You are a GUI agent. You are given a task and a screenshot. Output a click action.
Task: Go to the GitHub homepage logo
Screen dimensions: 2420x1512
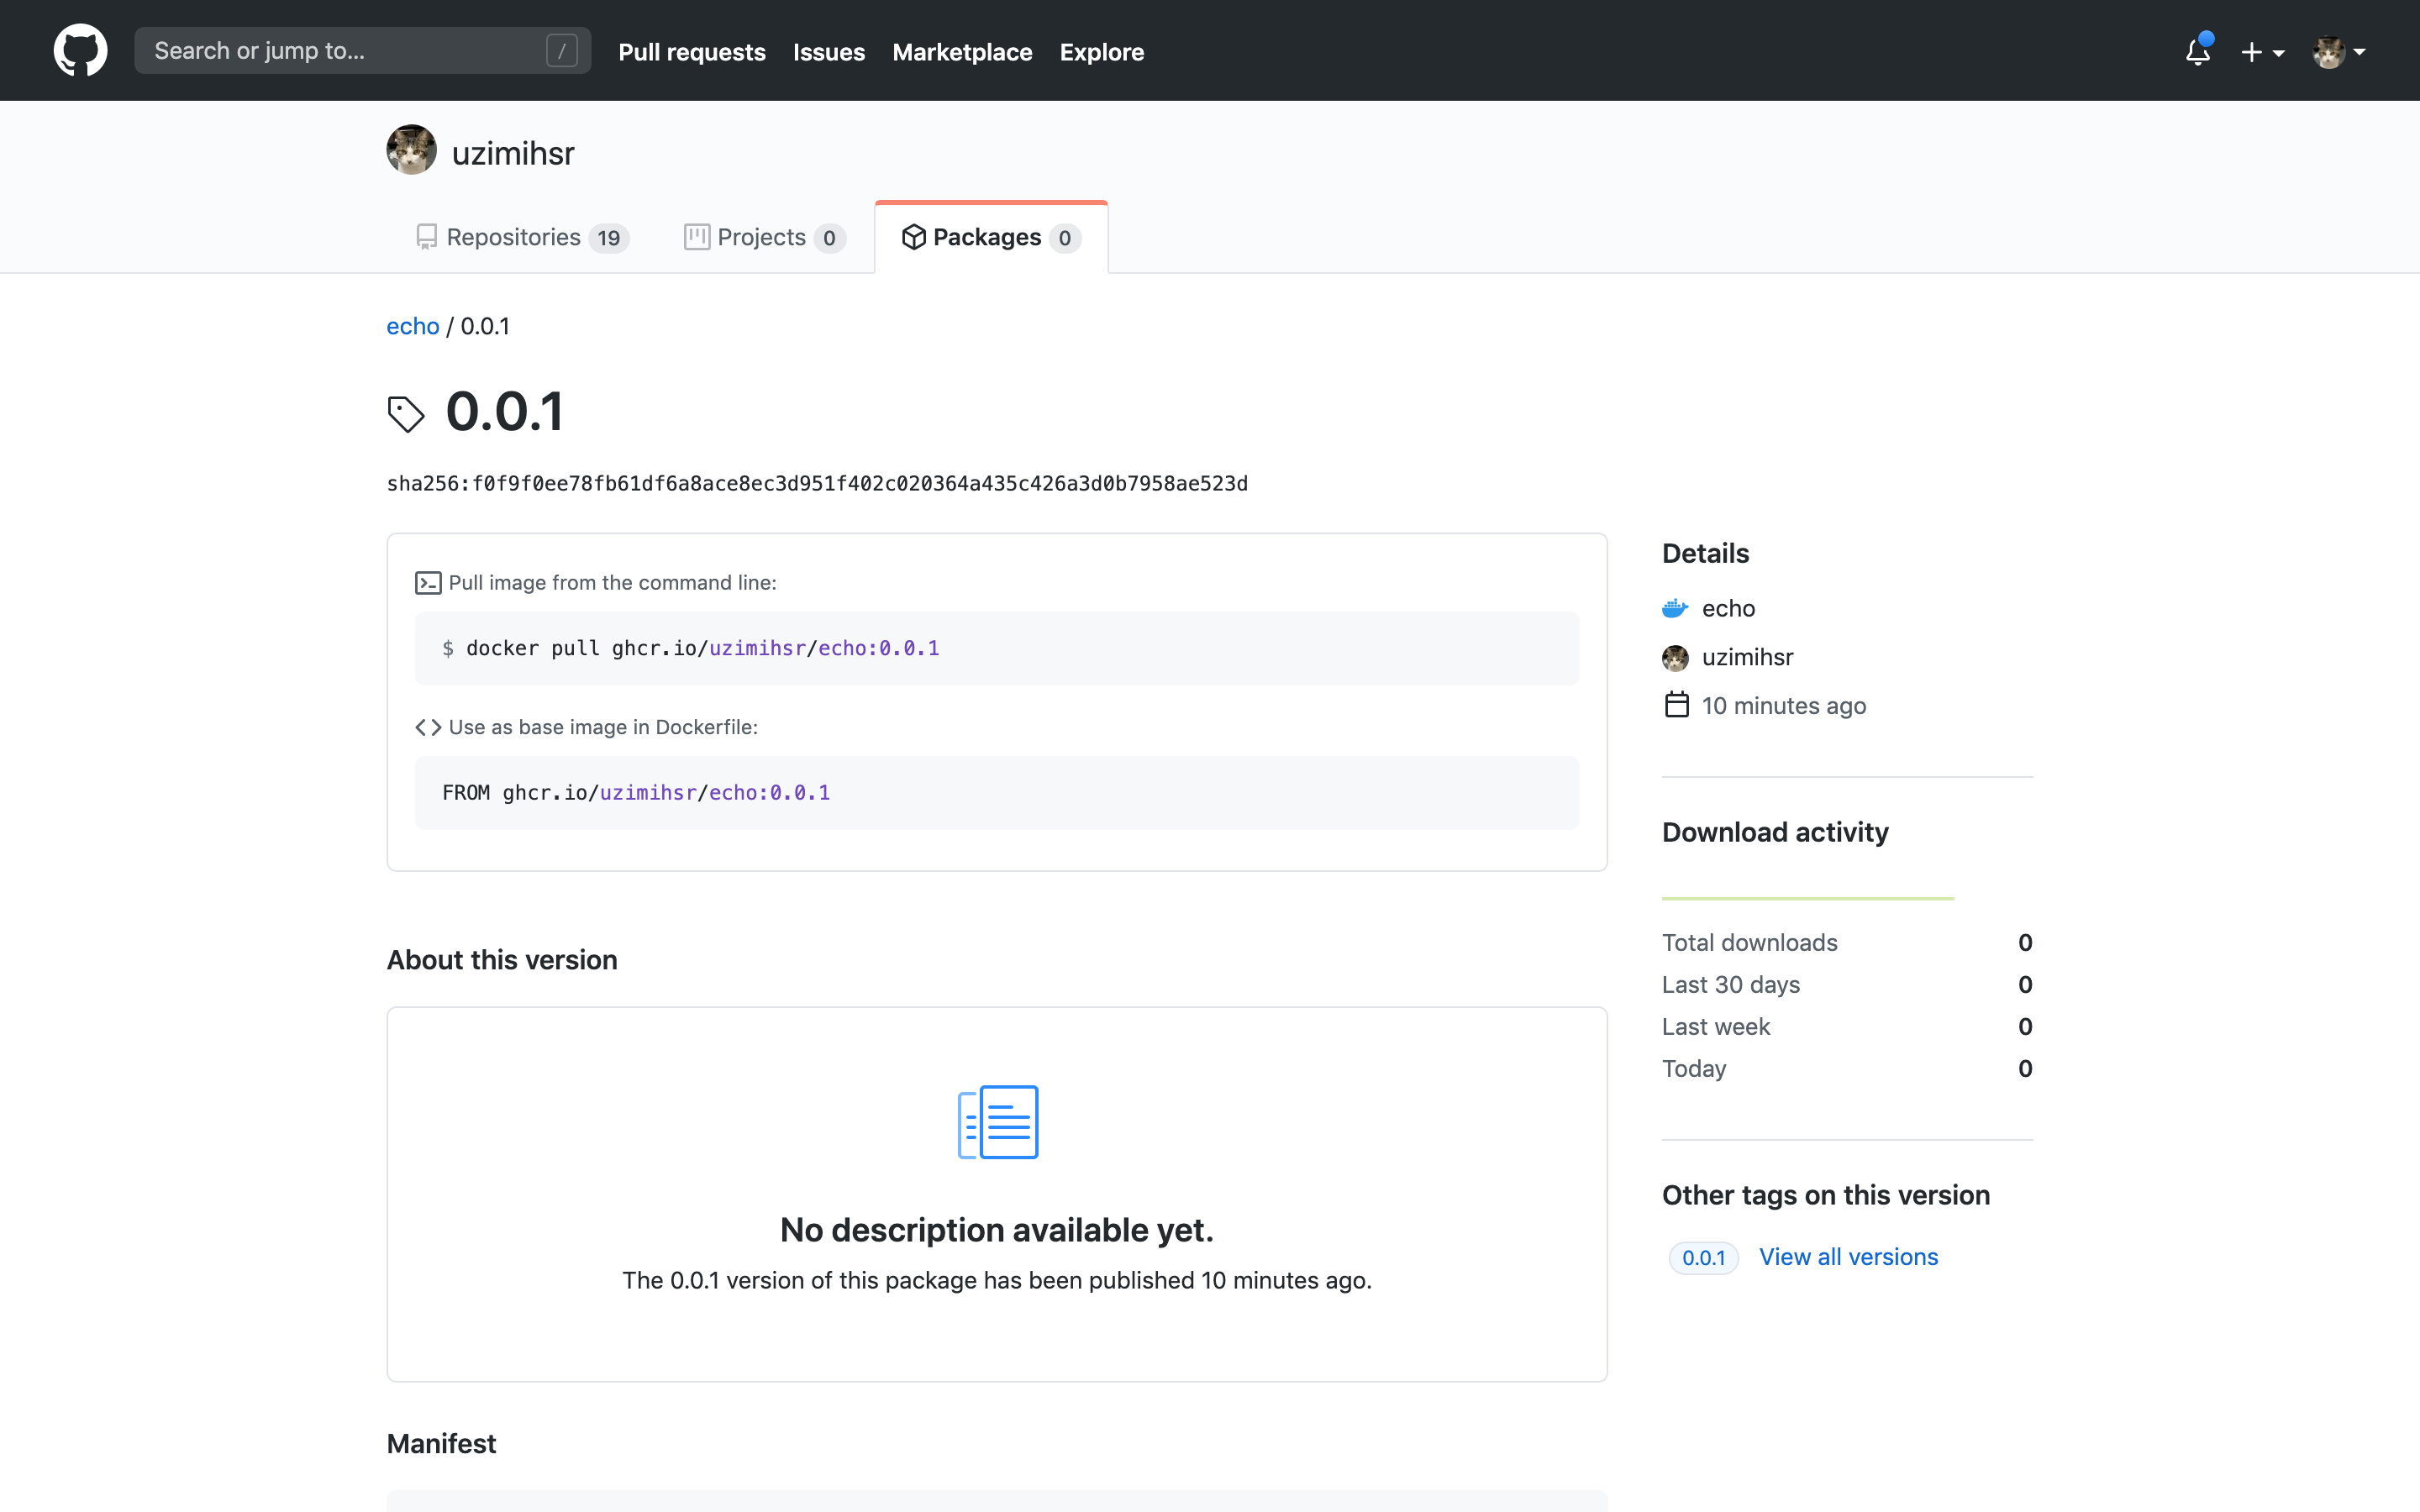click(80, 50)
